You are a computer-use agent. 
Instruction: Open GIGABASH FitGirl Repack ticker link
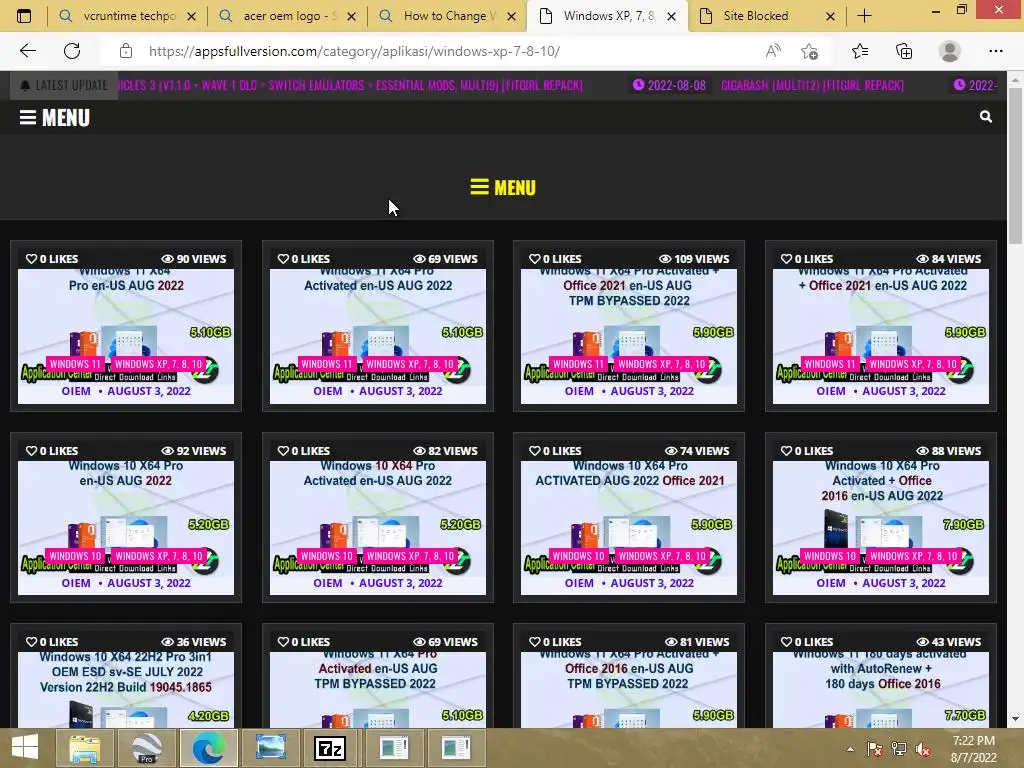[812, 85]
